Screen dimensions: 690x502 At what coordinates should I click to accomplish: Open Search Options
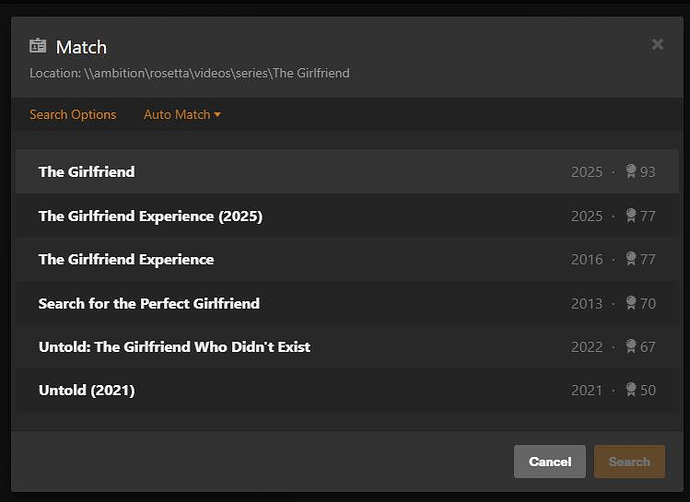click(x=73, y=115)
